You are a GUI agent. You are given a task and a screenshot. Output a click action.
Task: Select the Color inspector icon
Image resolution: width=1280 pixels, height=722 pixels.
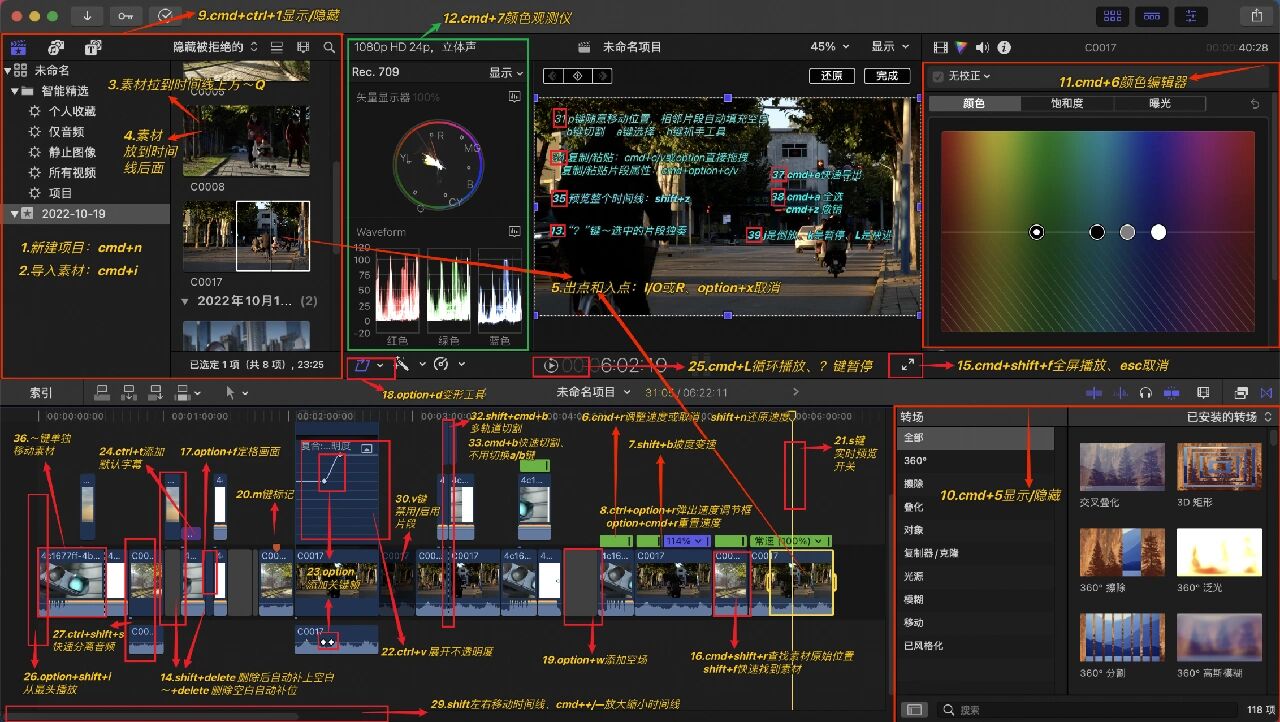tap(961, 47)
